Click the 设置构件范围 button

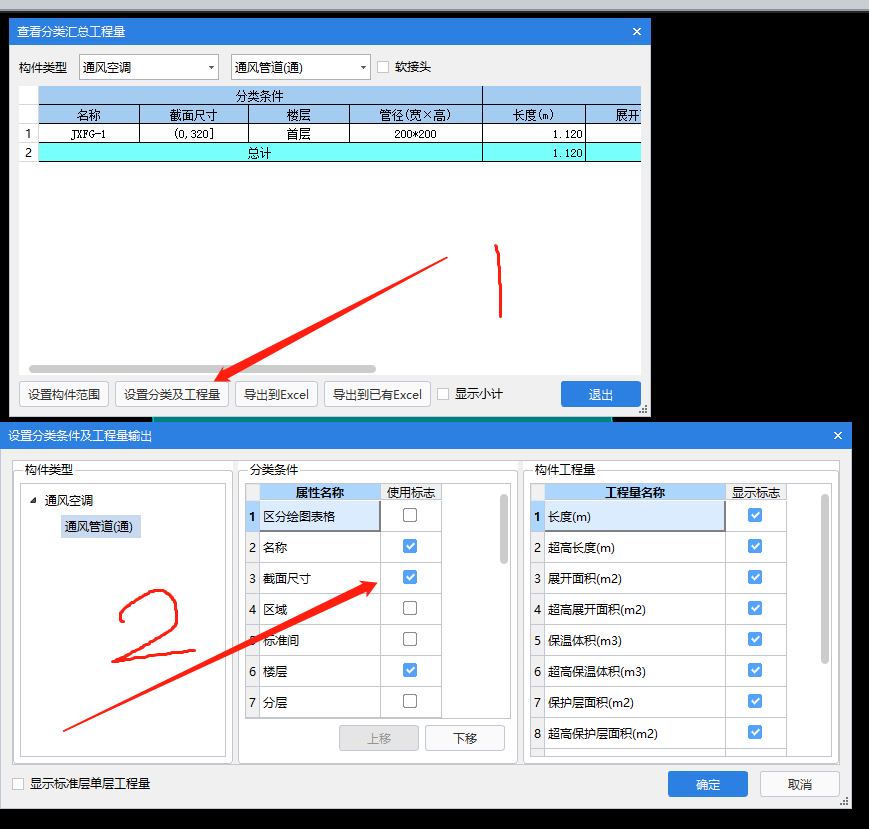(x=64, y=394)
